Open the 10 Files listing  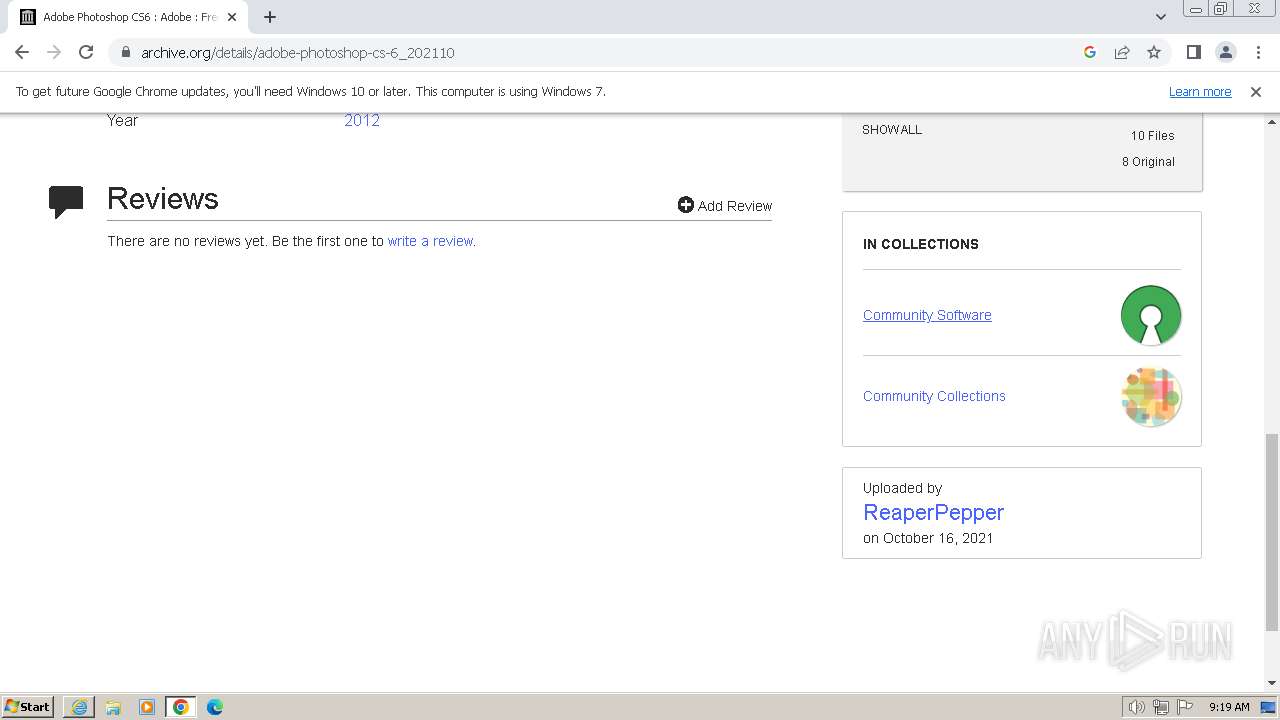point(1152,135)
